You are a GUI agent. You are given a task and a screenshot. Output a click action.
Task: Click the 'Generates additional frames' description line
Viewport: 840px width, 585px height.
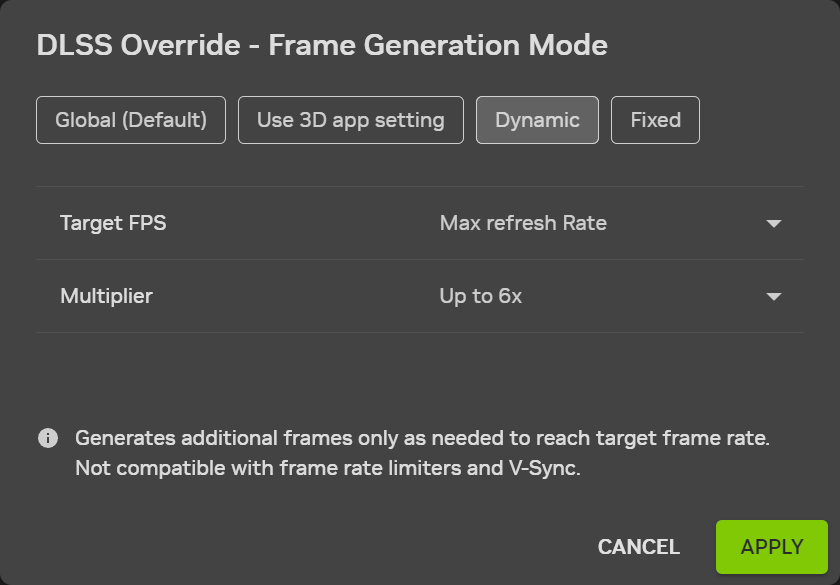(x=422, y=438)
